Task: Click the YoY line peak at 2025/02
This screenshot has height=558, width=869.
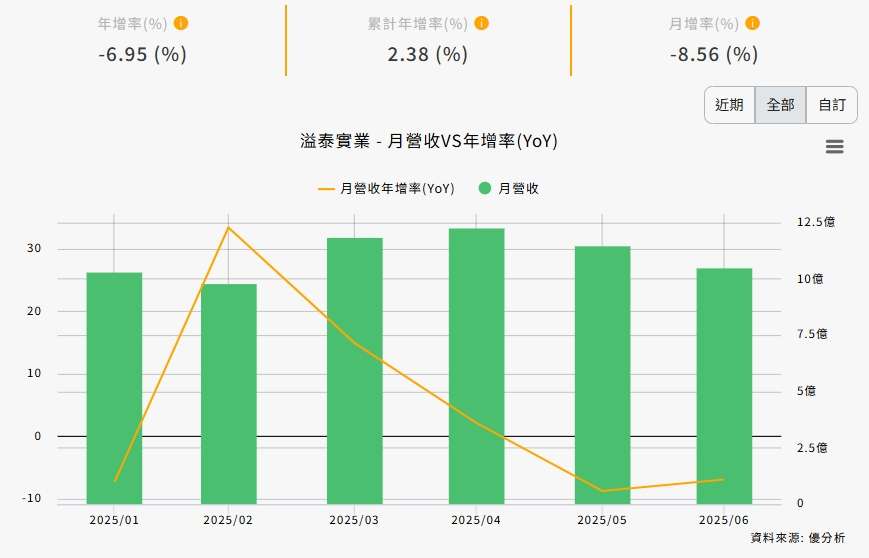Action: point(228,227)
